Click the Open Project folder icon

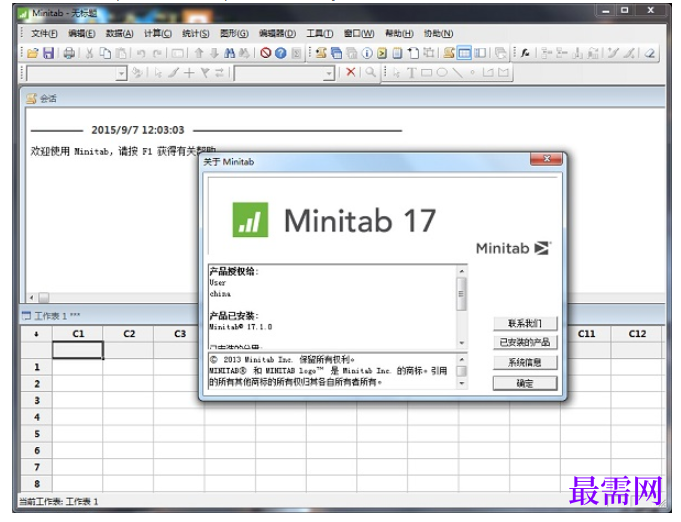(x=33, y=53)
